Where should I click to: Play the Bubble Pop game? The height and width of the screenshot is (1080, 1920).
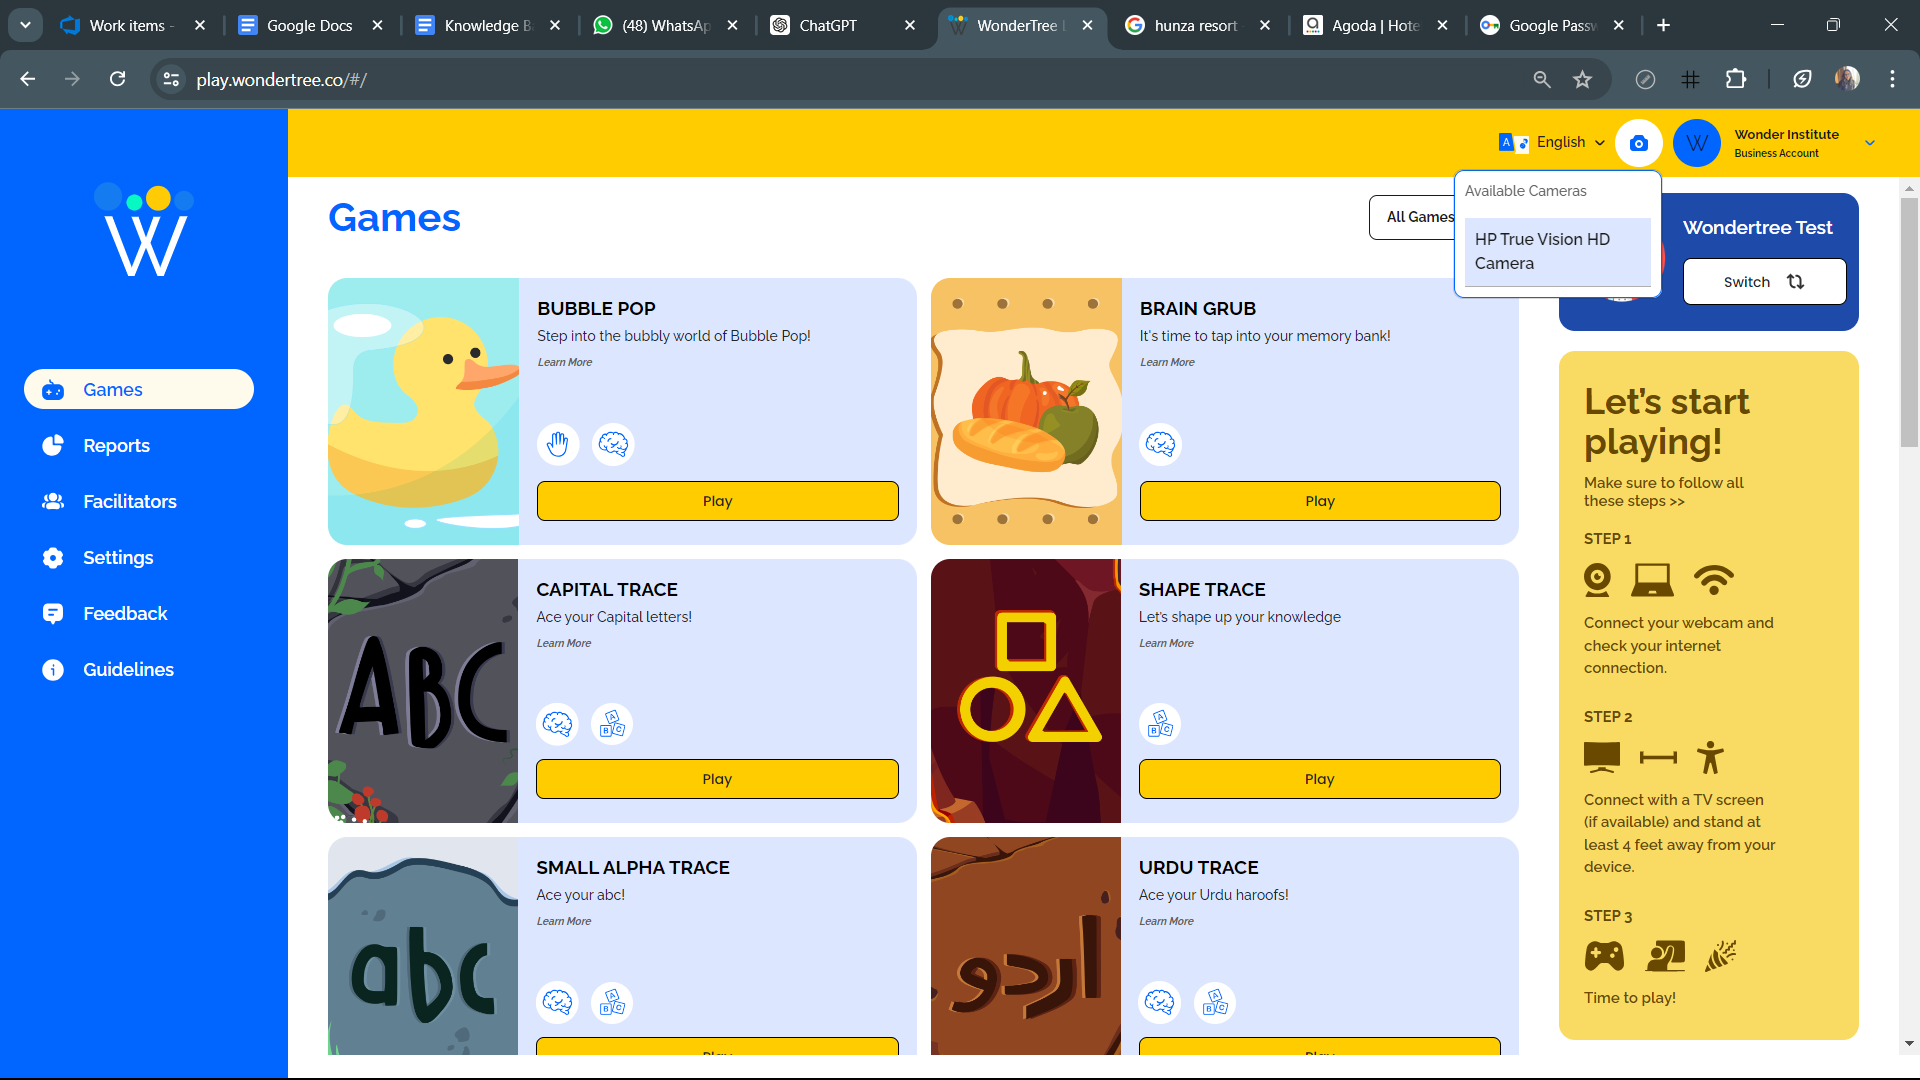pyautogui.click(x=717, y=501)
